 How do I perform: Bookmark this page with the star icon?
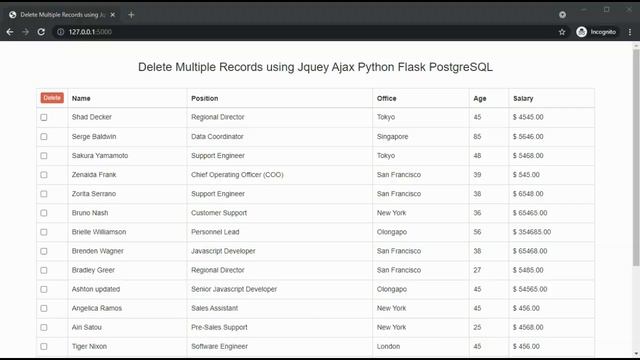[562, 32]
